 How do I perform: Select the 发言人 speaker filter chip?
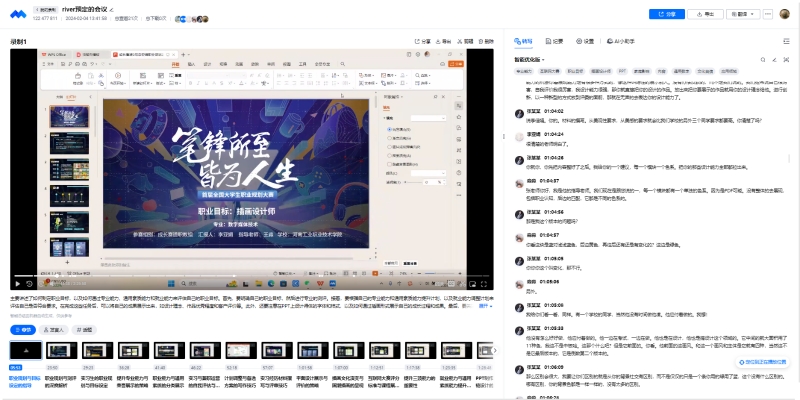(53, 328)
